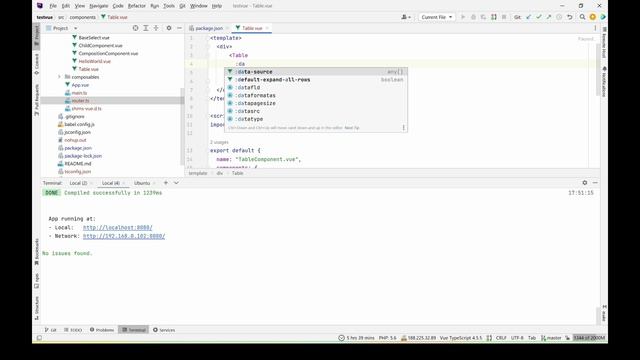Click the collapse all icon in Project panel
The width and height of the screenshot is (640, 360).
[x=156, y=28]
